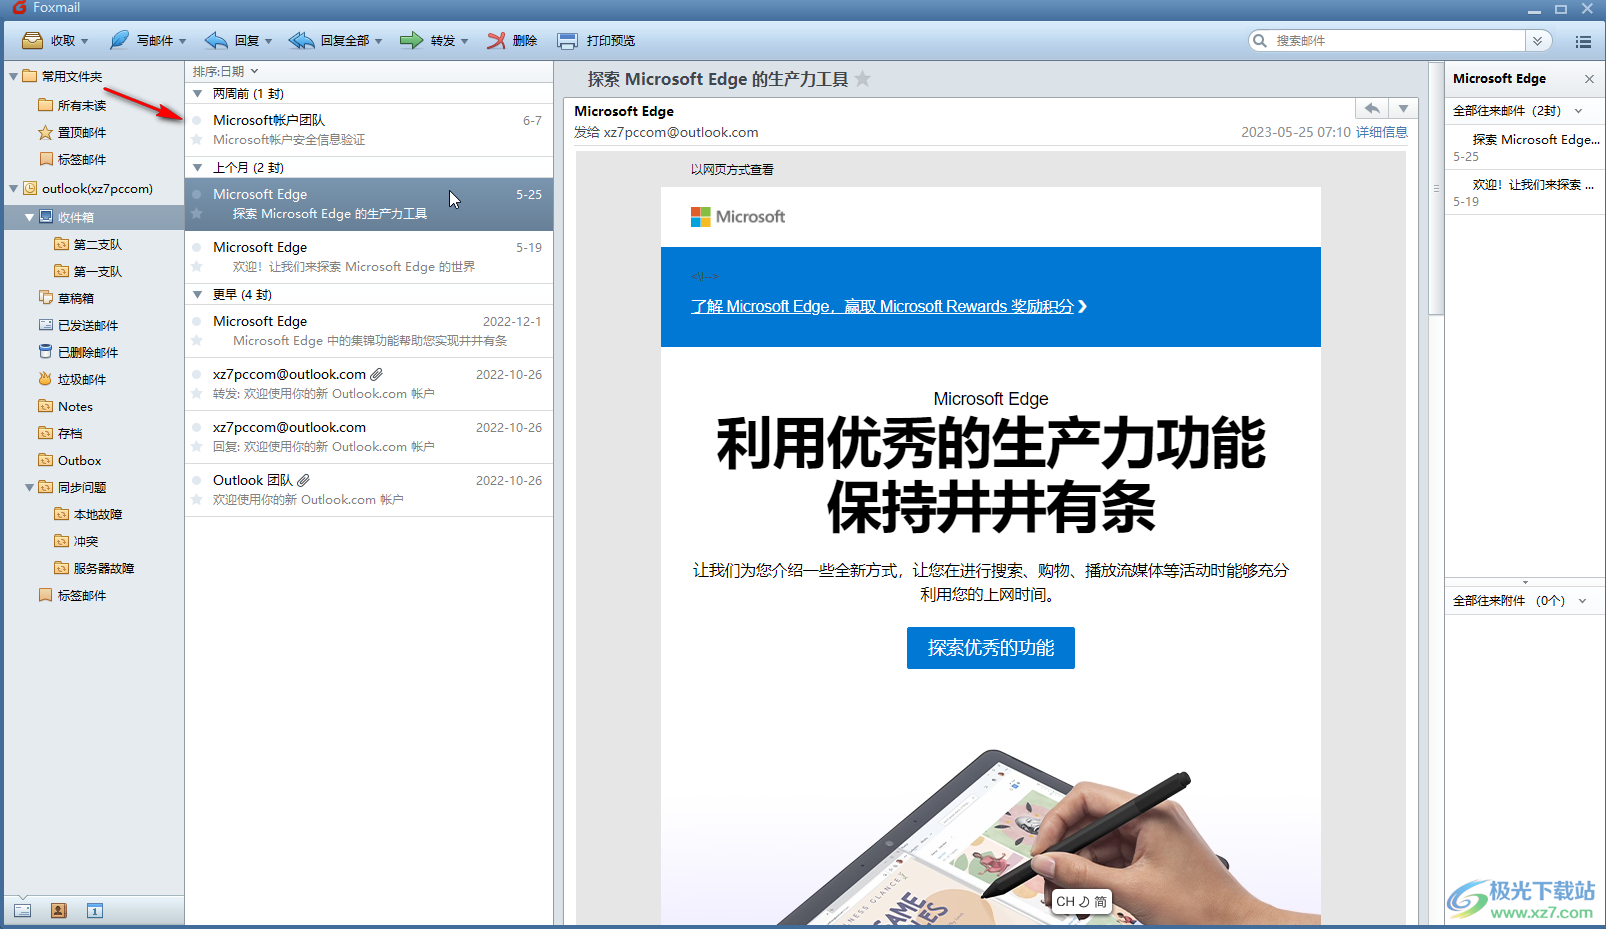Collapse the 更早 mail group
1606x929 pixels.
coord(198,294)
